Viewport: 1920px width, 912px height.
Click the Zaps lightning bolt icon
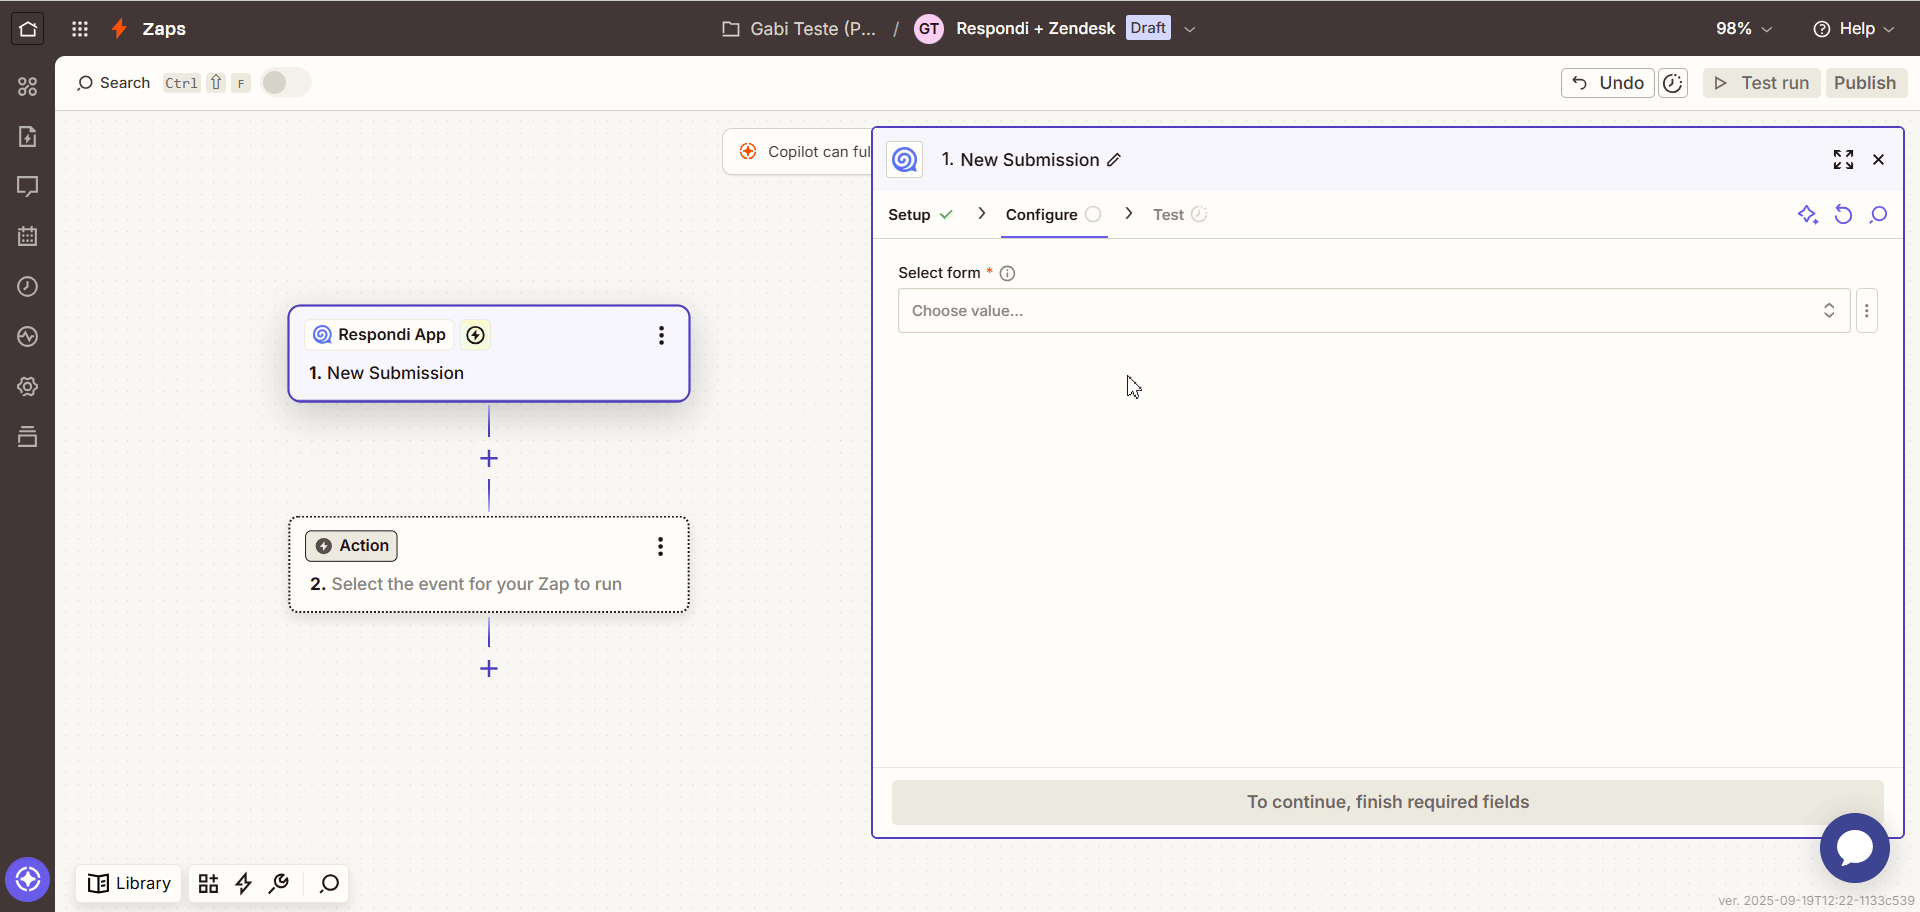[x=120, y=28]
